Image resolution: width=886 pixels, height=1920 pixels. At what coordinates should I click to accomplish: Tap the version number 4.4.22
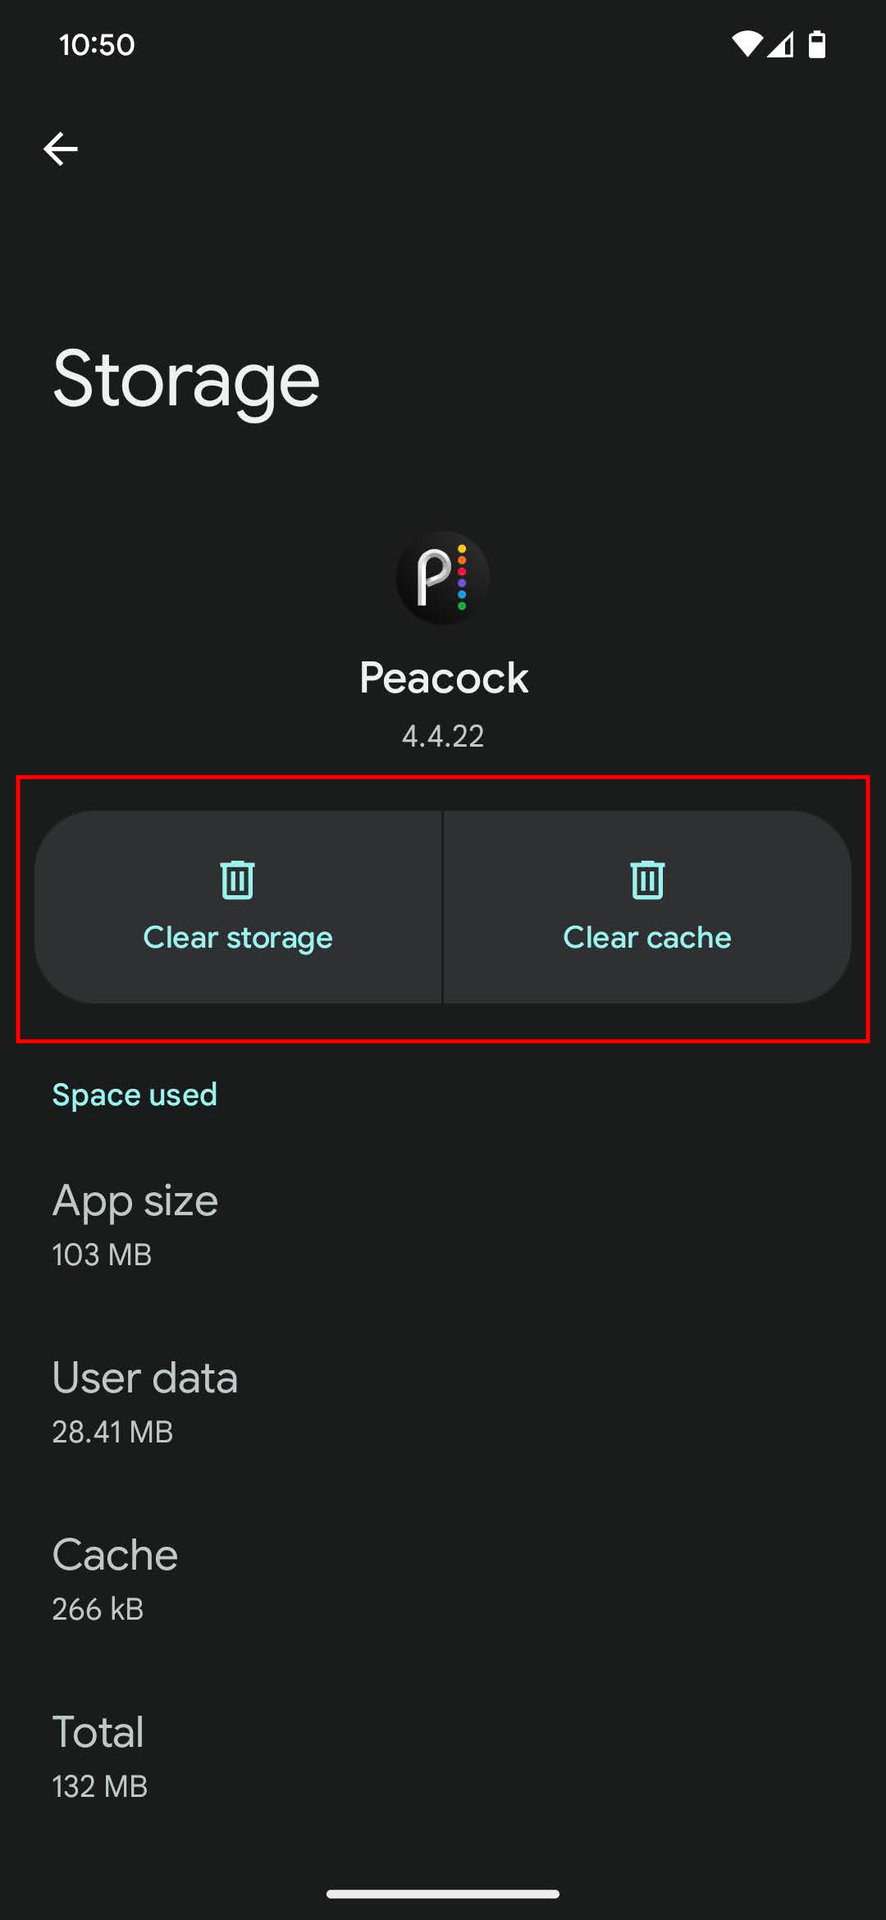tap(443, 736)
